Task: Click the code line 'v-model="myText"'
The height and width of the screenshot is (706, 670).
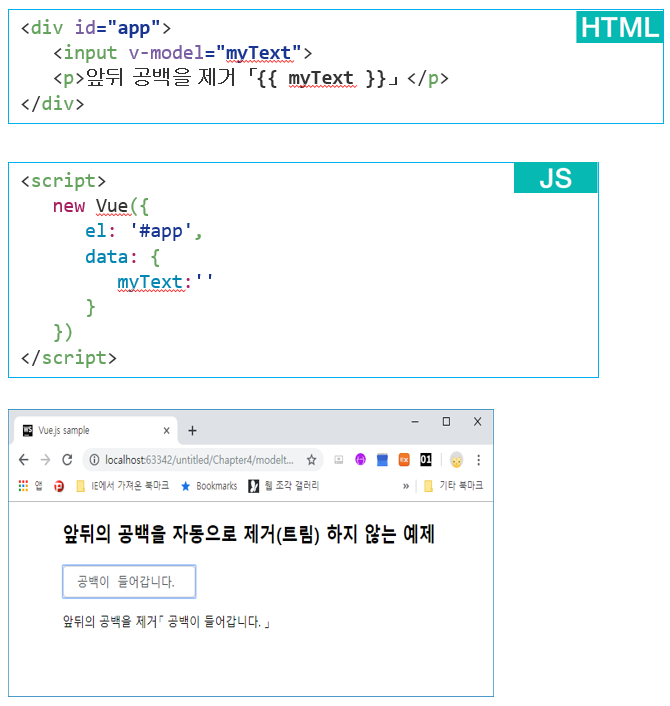Action: [x=215, y=53]
